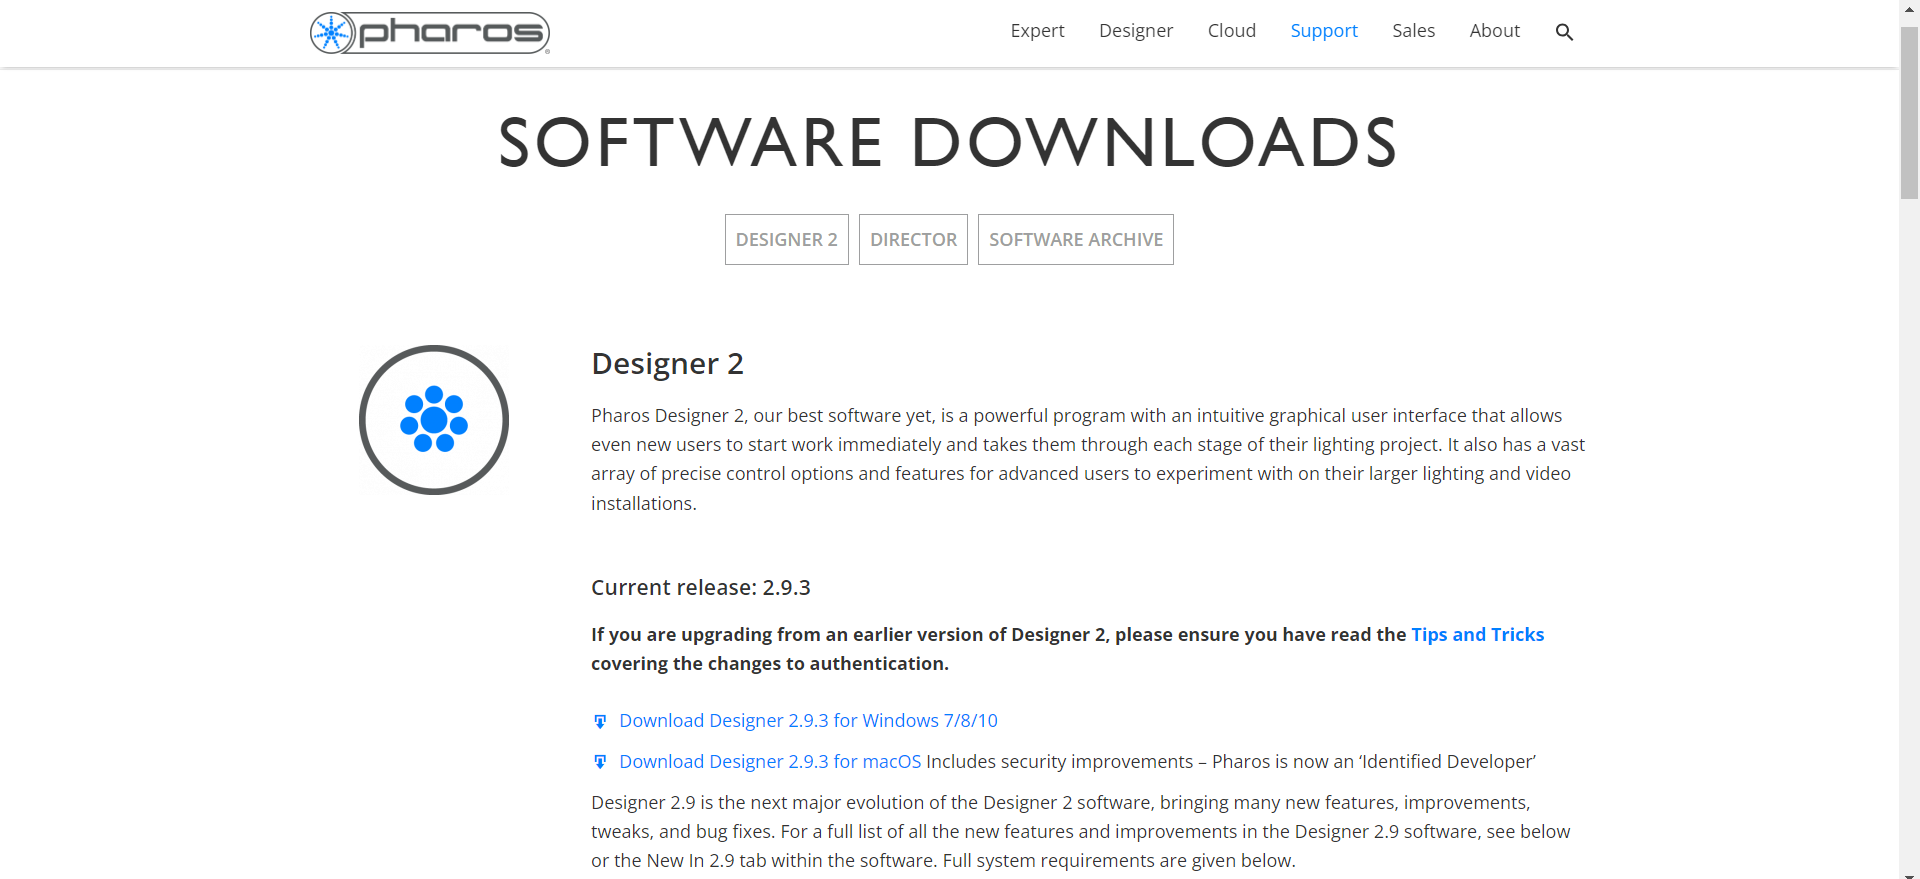
Task: Open the About navigation item
Action: click(x=1494, y=31)
